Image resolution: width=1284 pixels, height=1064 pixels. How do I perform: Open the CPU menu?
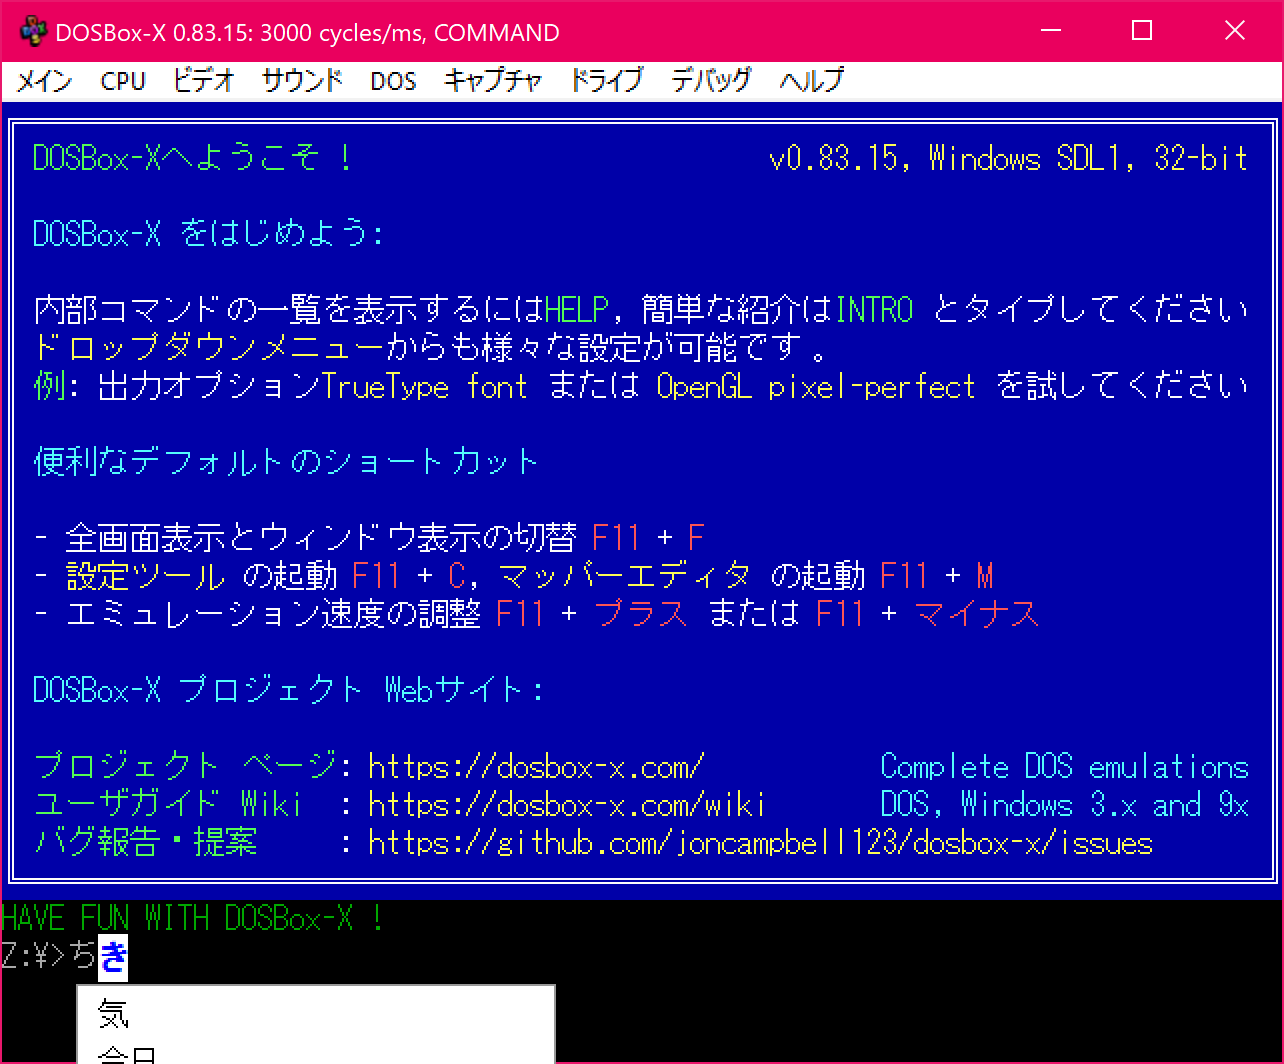123,81
